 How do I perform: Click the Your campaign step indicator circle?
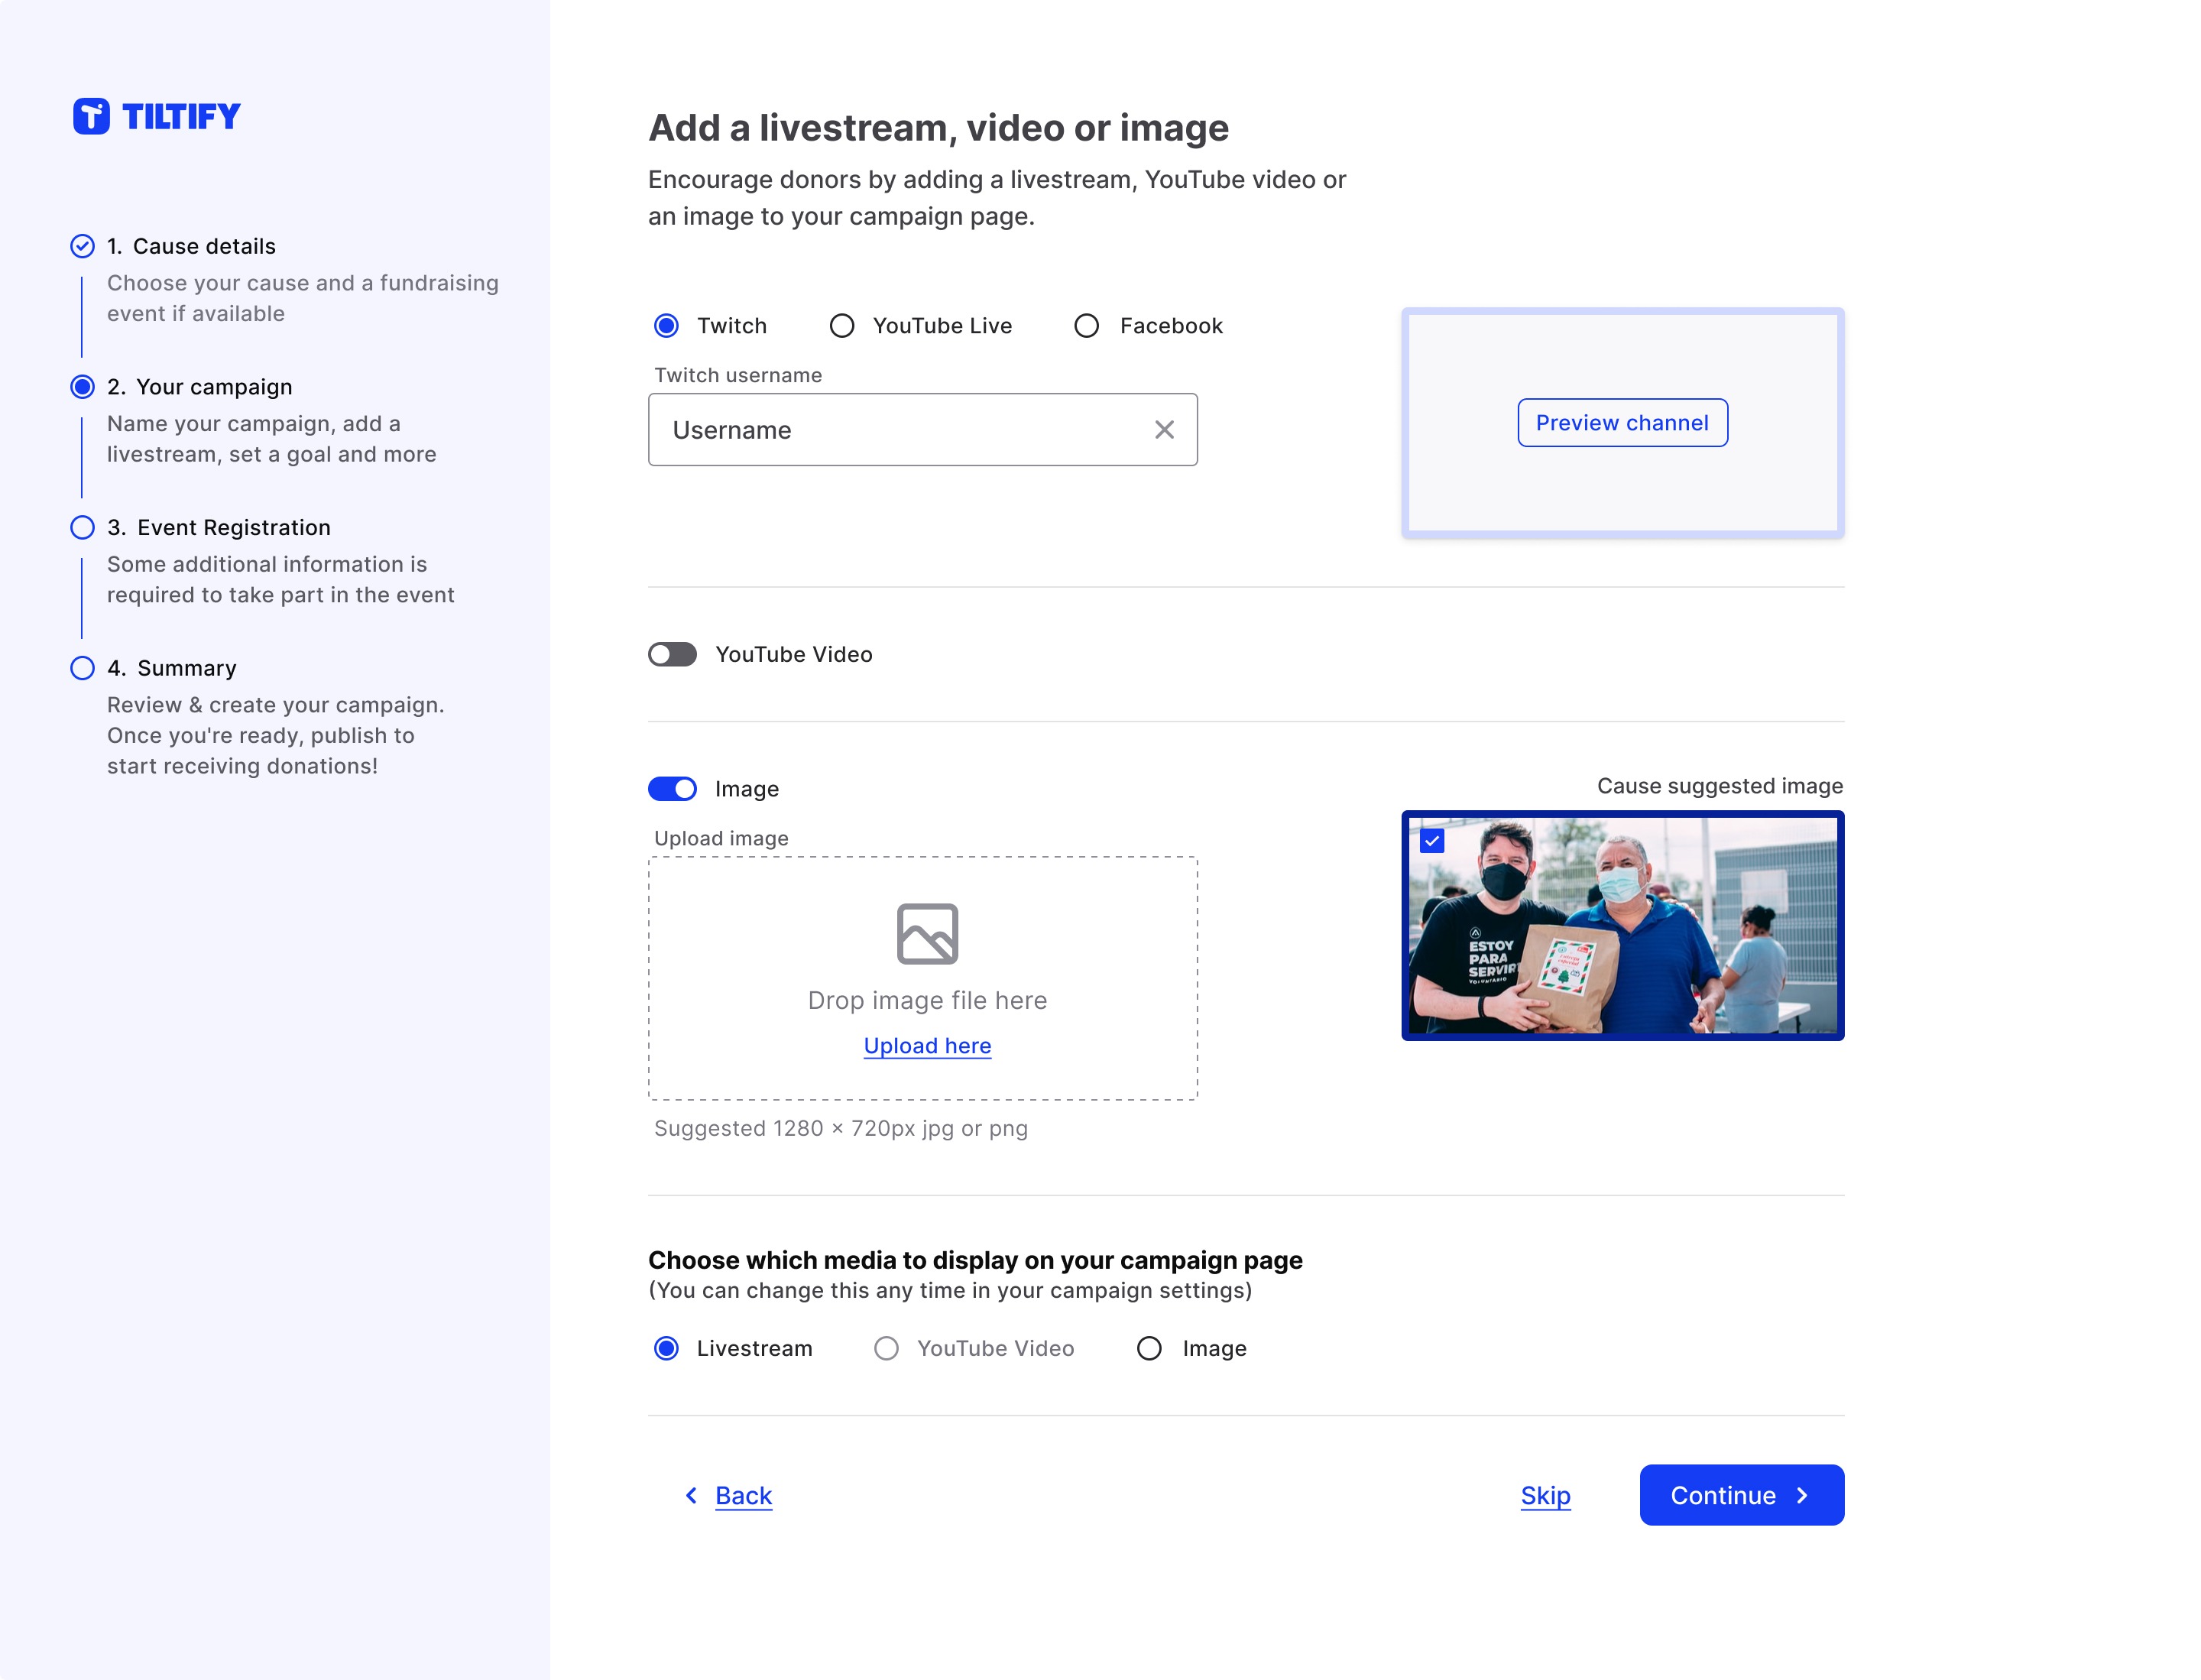pyautogui.click(x=83, y=387)
